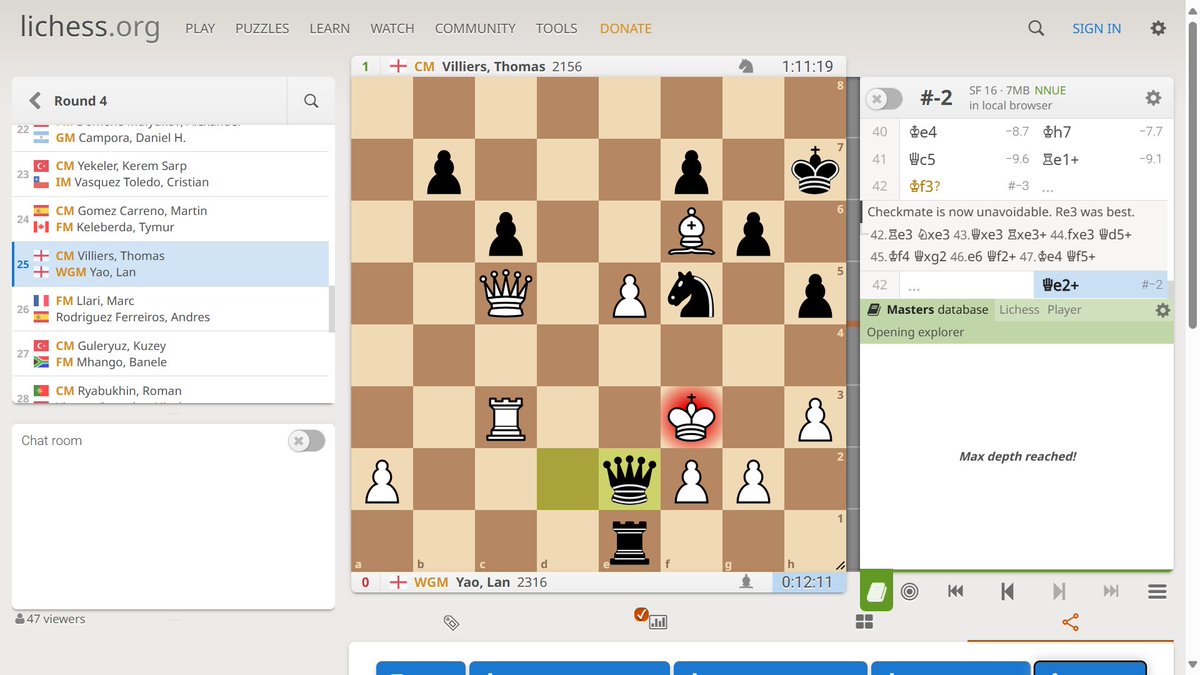Toggle the green opening explorer book icon

875,591
